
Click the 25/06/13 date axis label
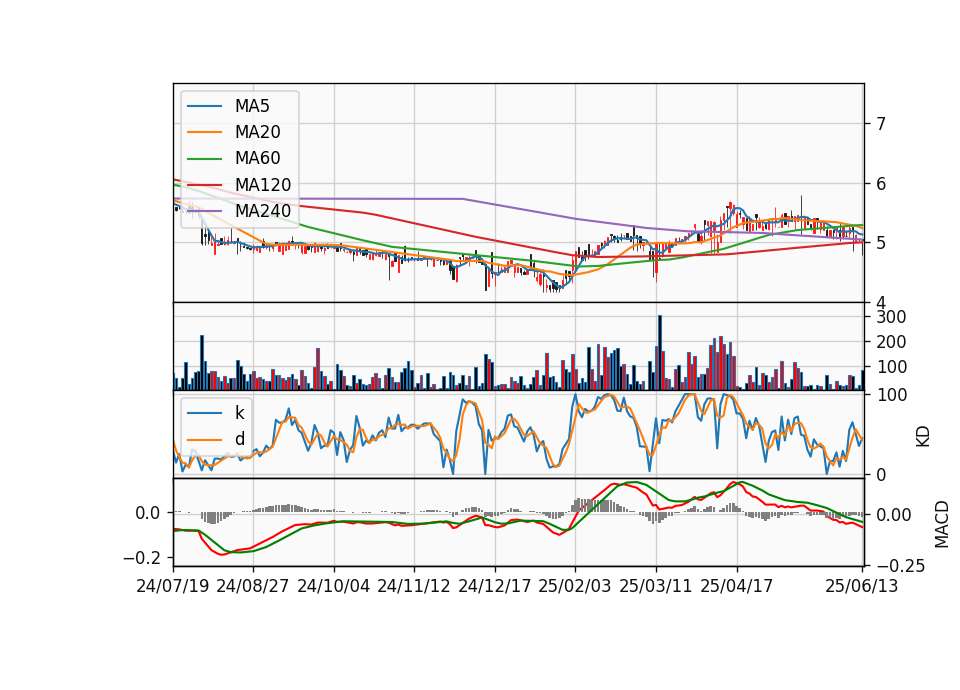tap(862, 586)
